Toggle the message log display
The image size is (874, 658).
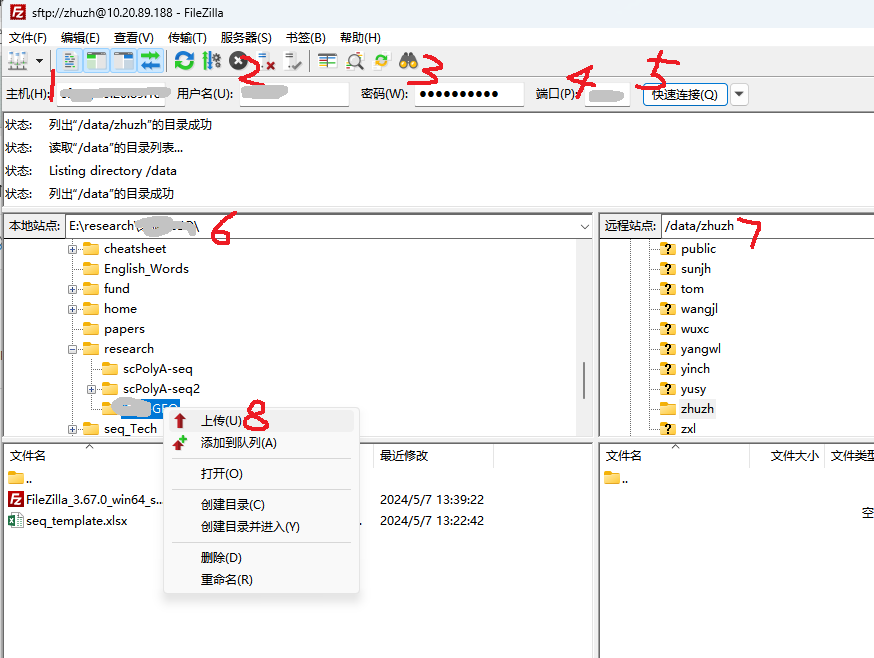click(70, 61)
